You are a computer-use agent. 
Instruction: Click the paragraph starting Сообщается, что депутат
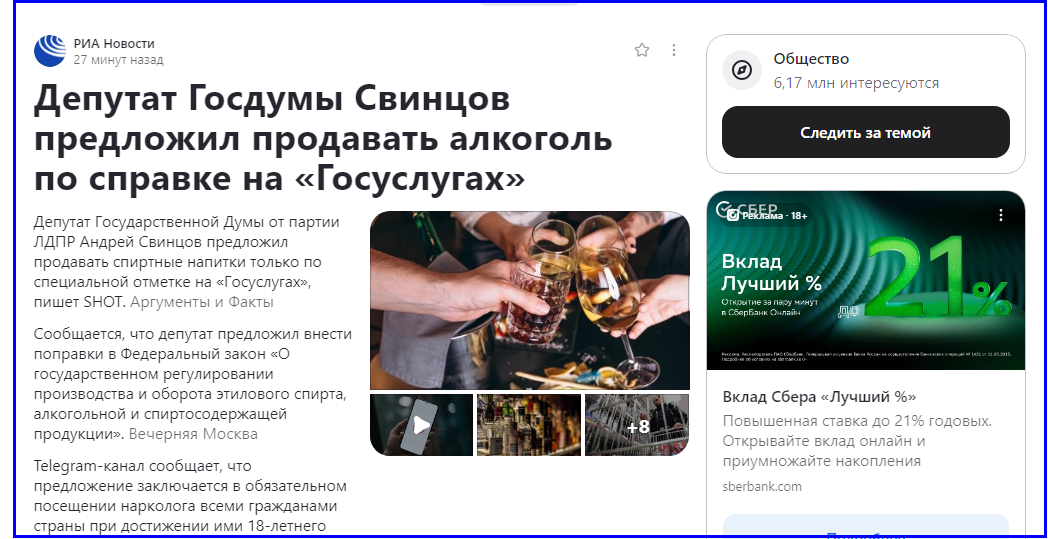coord(192,383)
